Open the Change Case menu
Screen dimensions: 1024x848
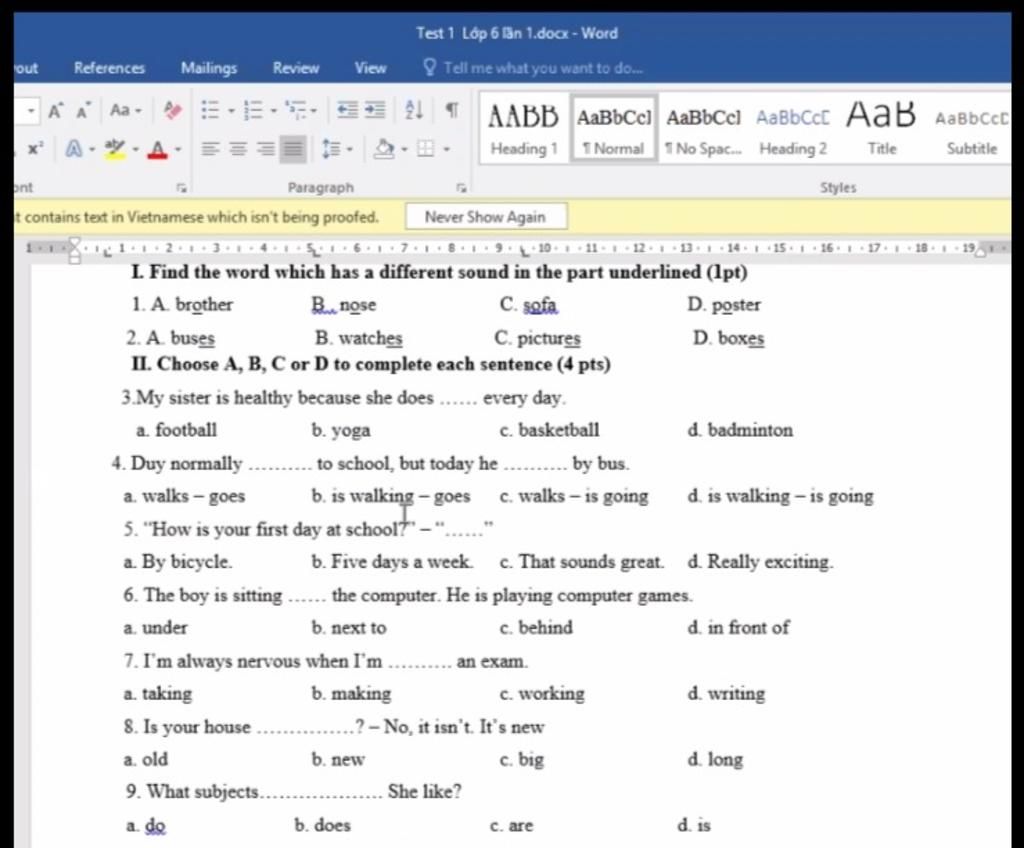[x=125, y=110]
